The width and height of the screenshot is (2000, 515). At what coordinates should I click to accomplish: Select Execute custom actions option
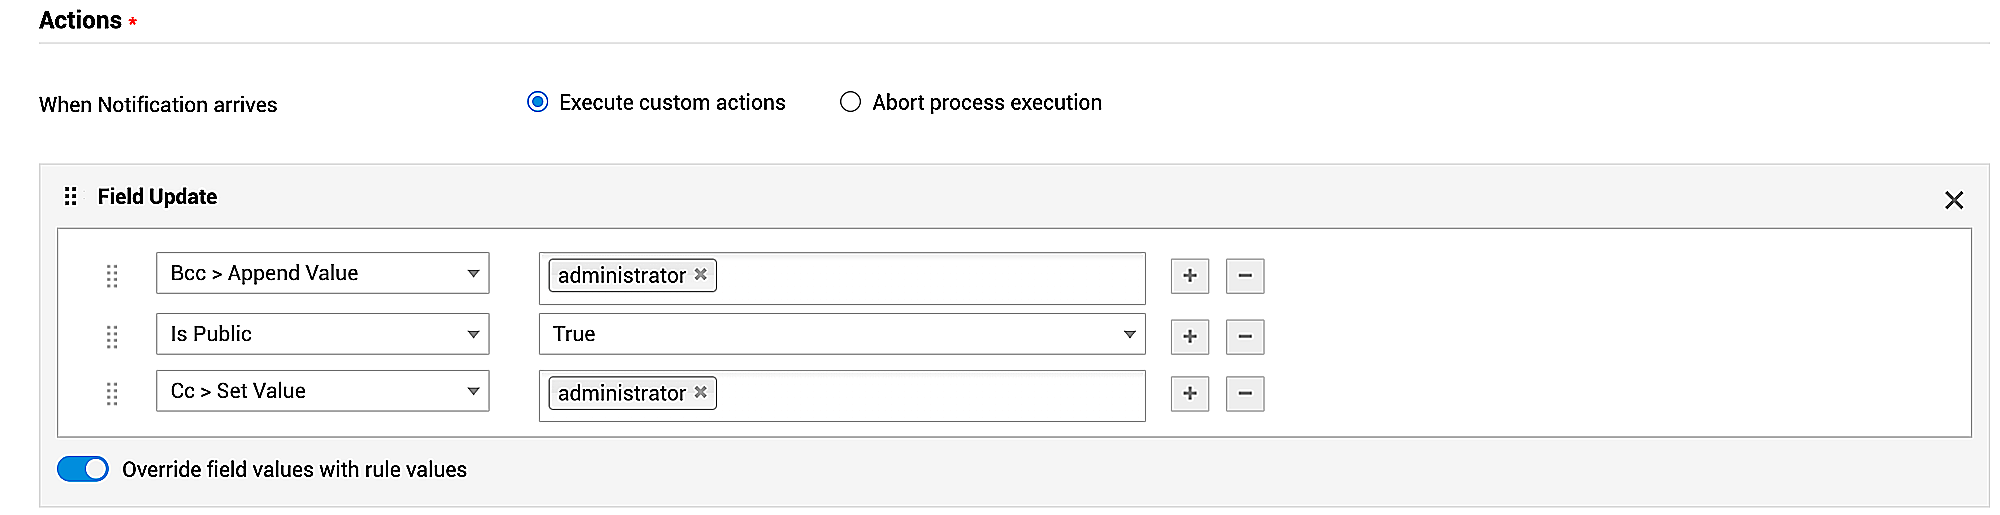tap(538, 102)
